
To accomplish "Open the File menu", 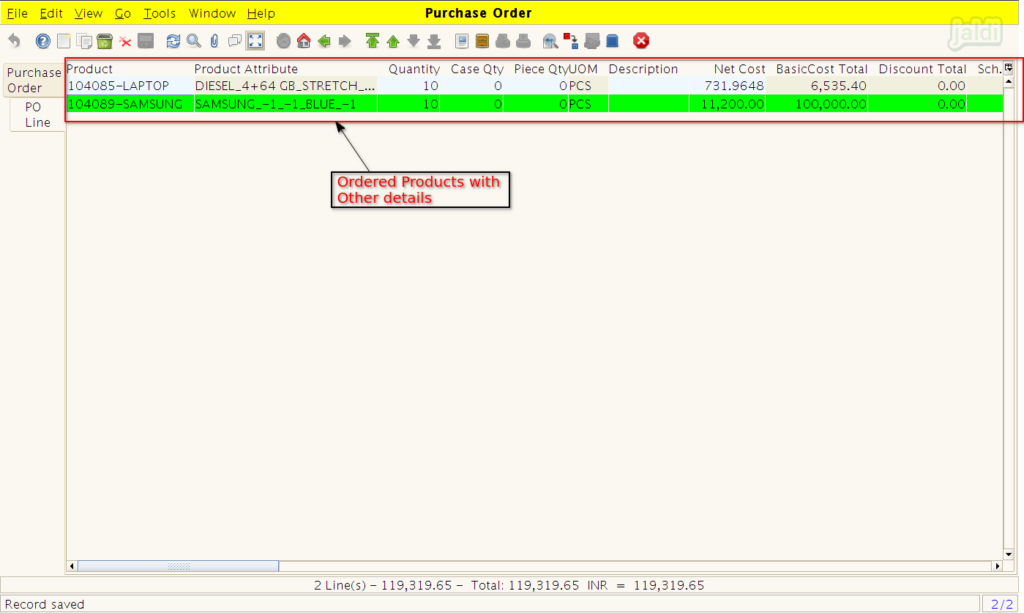I will click(17, 13).
